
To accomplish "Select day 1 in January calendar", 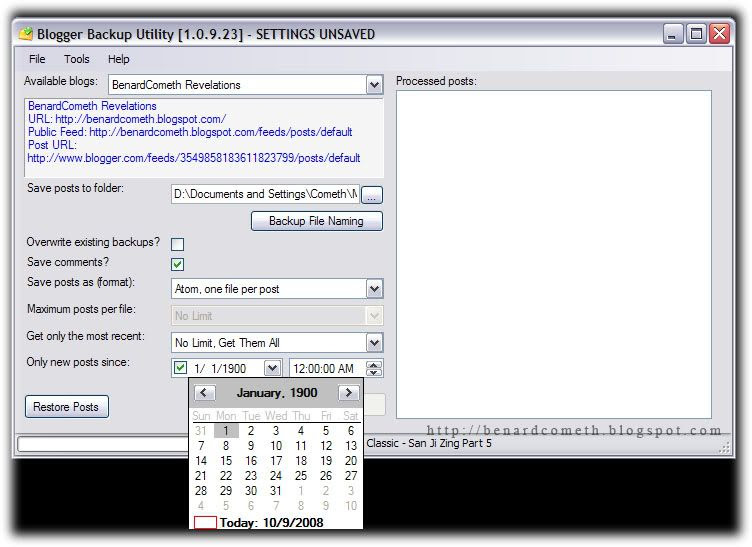I will coord(226,431).
